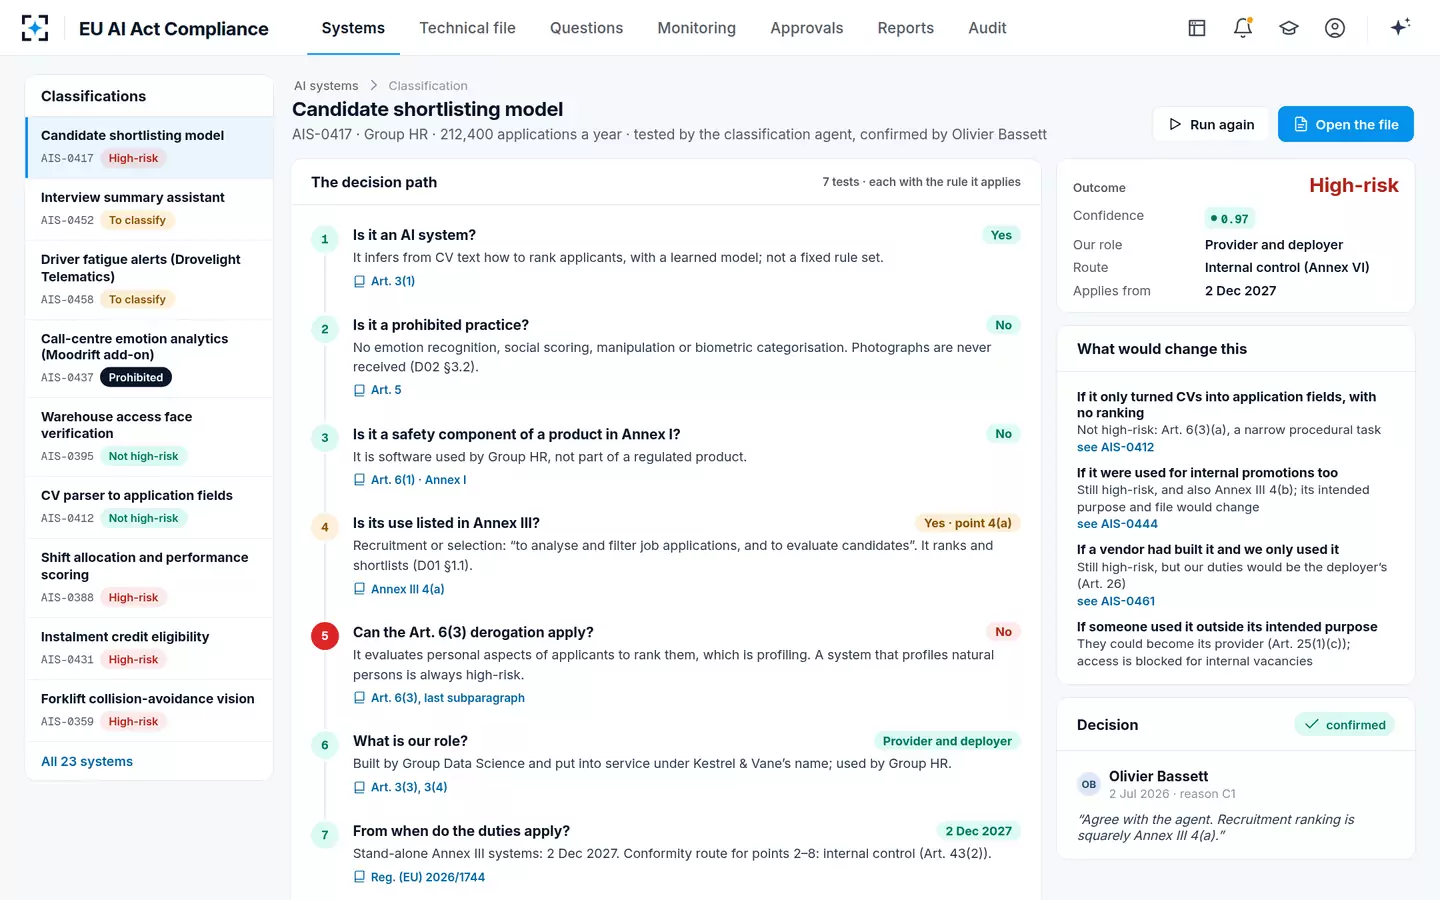Select the Systems tab
The image size is (1440, 900).
click(x=353, y=28)
